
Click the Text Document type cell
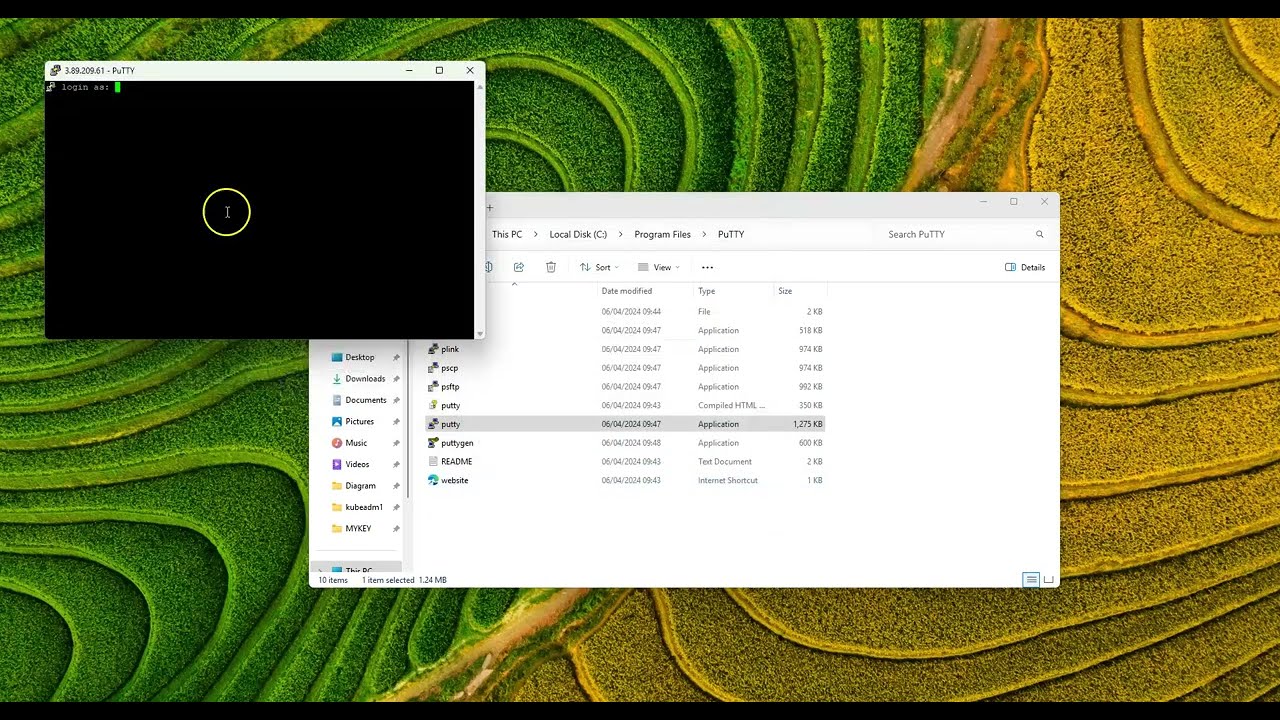point(724,462)
